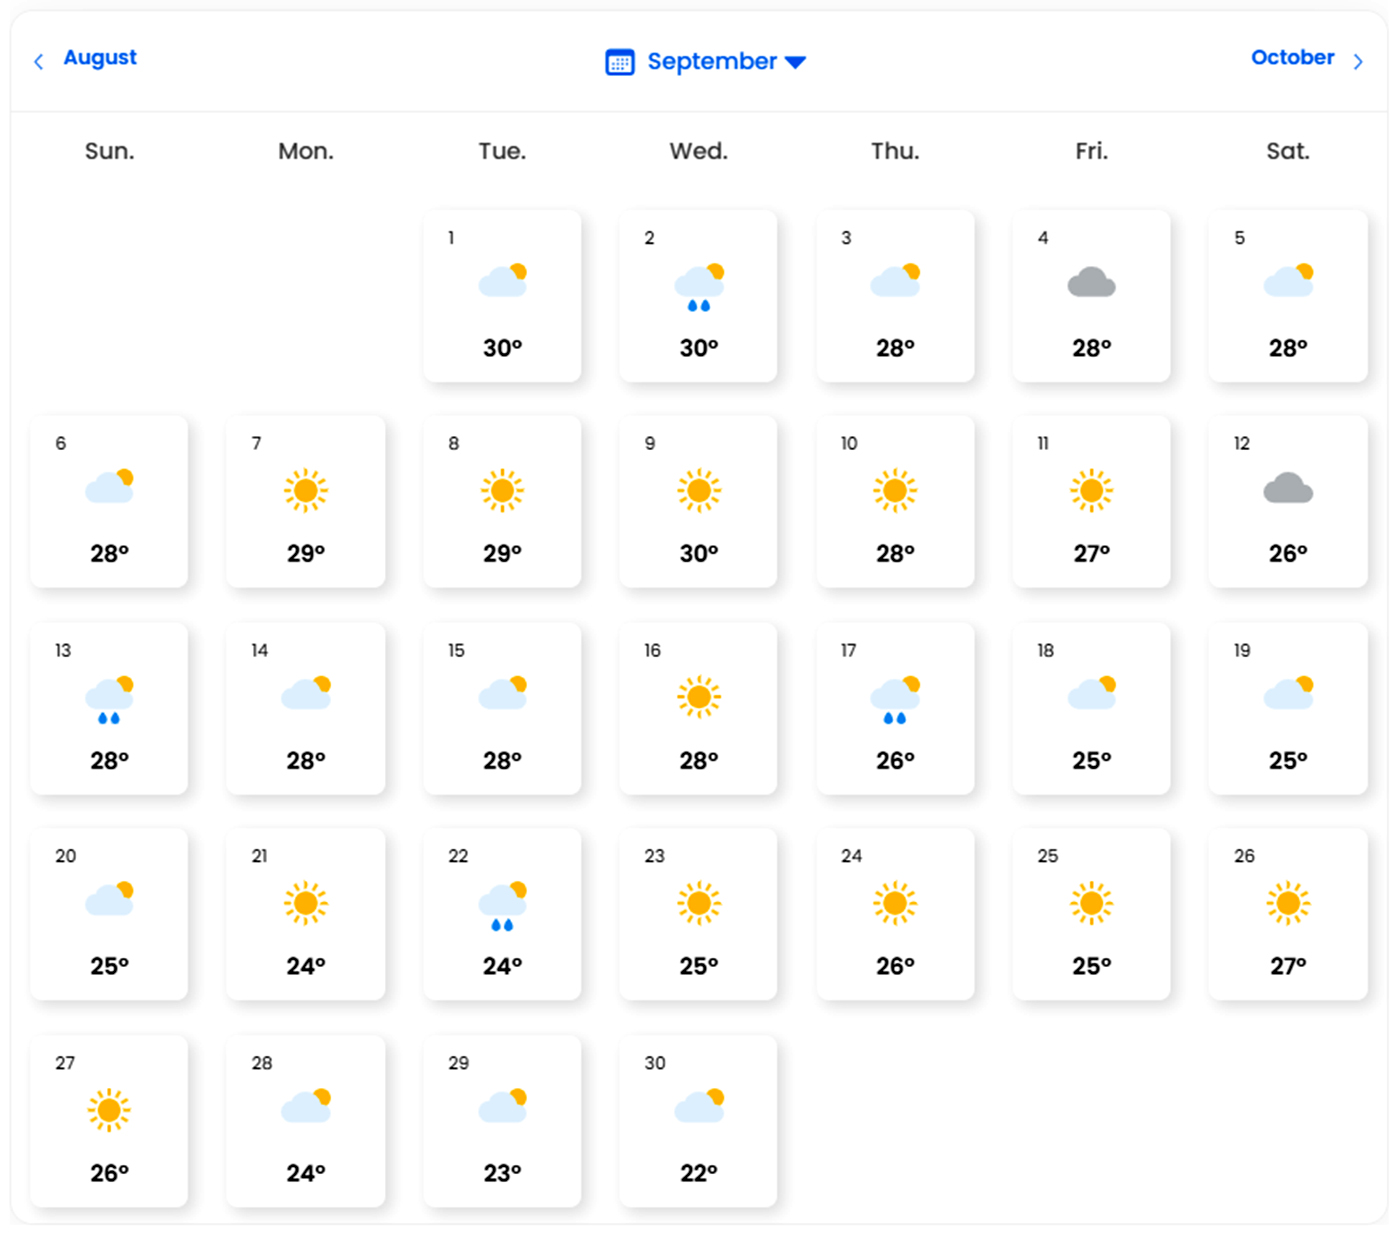The image size is (1400, 1249).
Task: Select the 30° temperature on day 1
Action: pyautogui.click(x=503, y=349)
